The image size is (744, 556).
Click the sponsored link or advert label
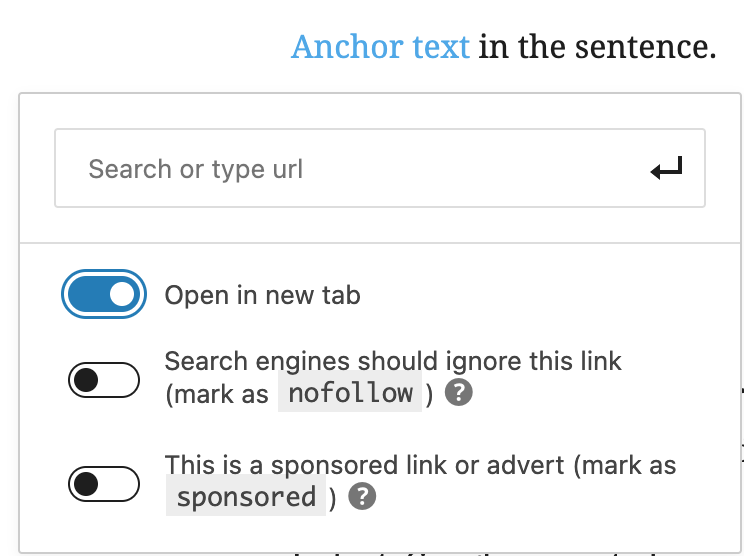(x=420, y=465)
